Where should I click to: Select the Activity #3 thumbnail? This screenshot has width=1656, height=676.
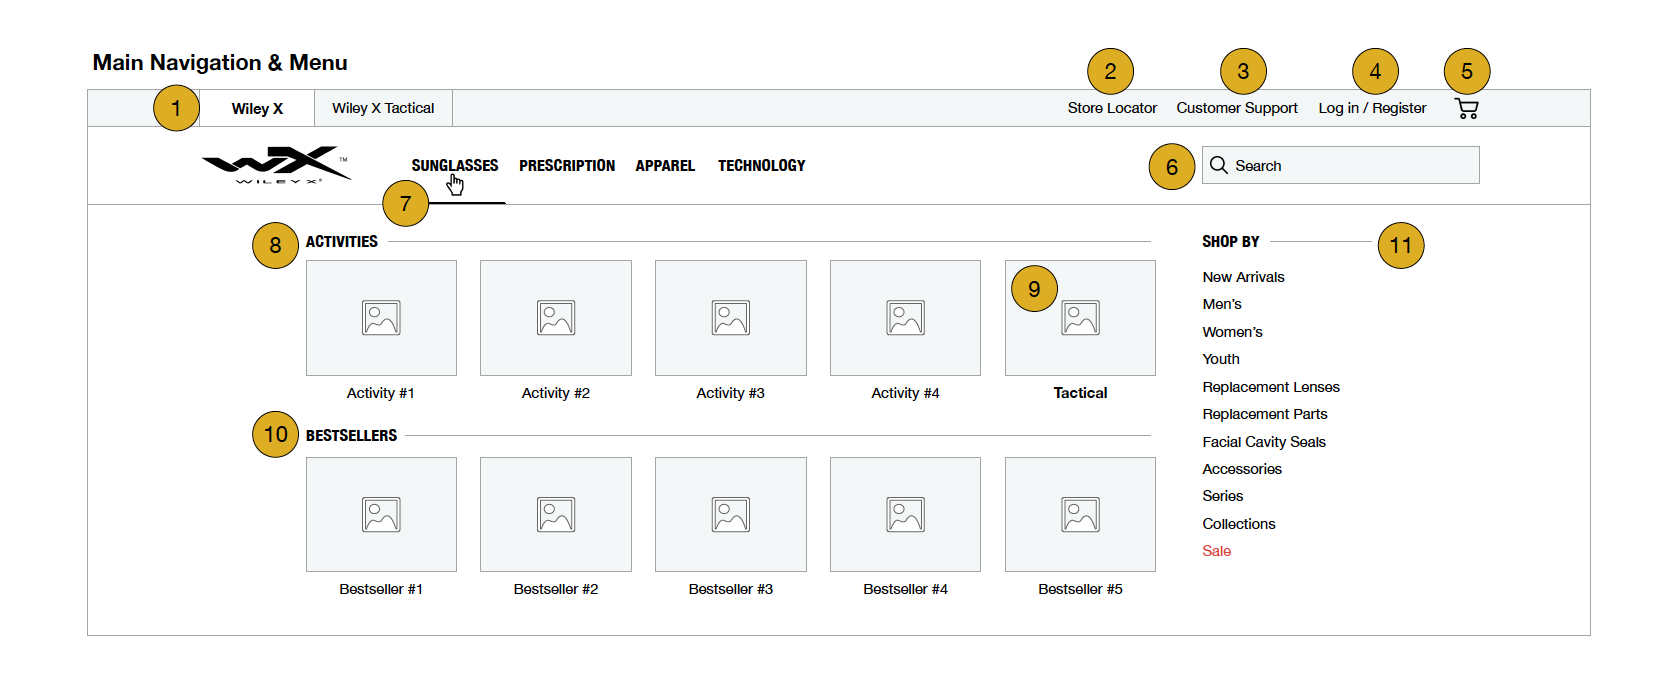731,318
